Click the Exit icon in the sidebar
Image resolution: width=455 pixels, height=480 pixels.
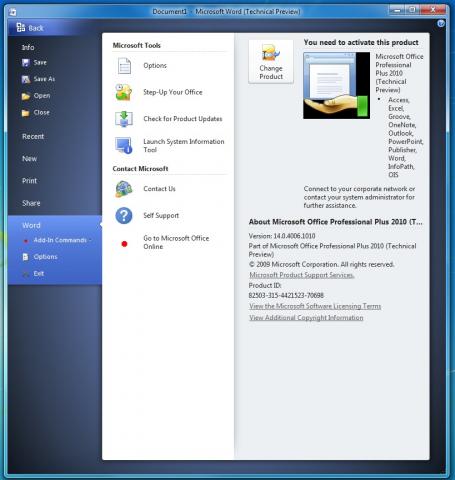(26, 274)
